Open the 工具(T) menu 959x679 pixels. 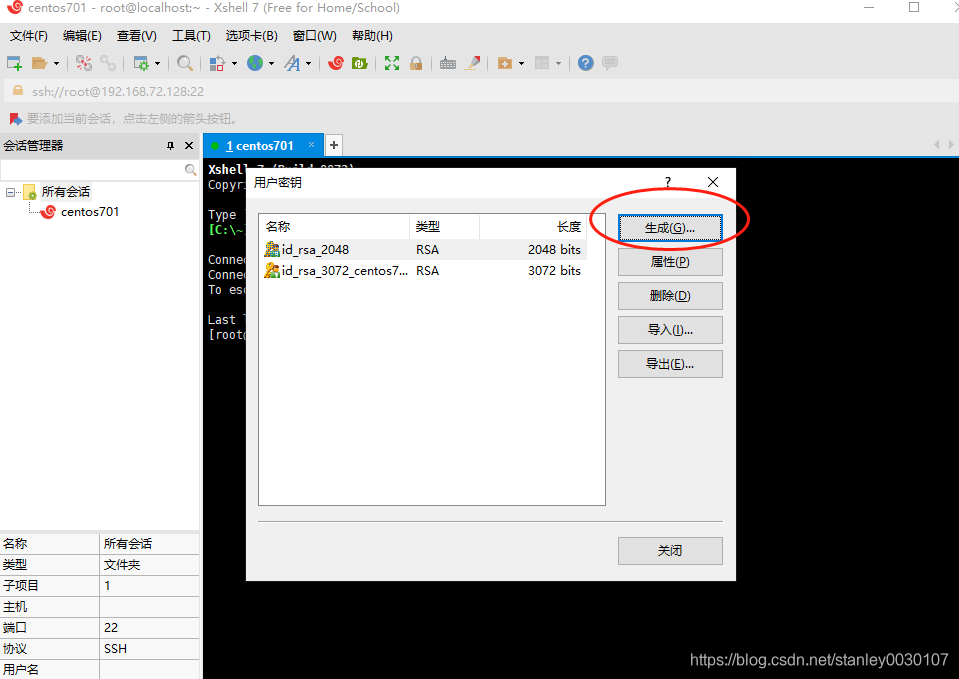point(191,35)
